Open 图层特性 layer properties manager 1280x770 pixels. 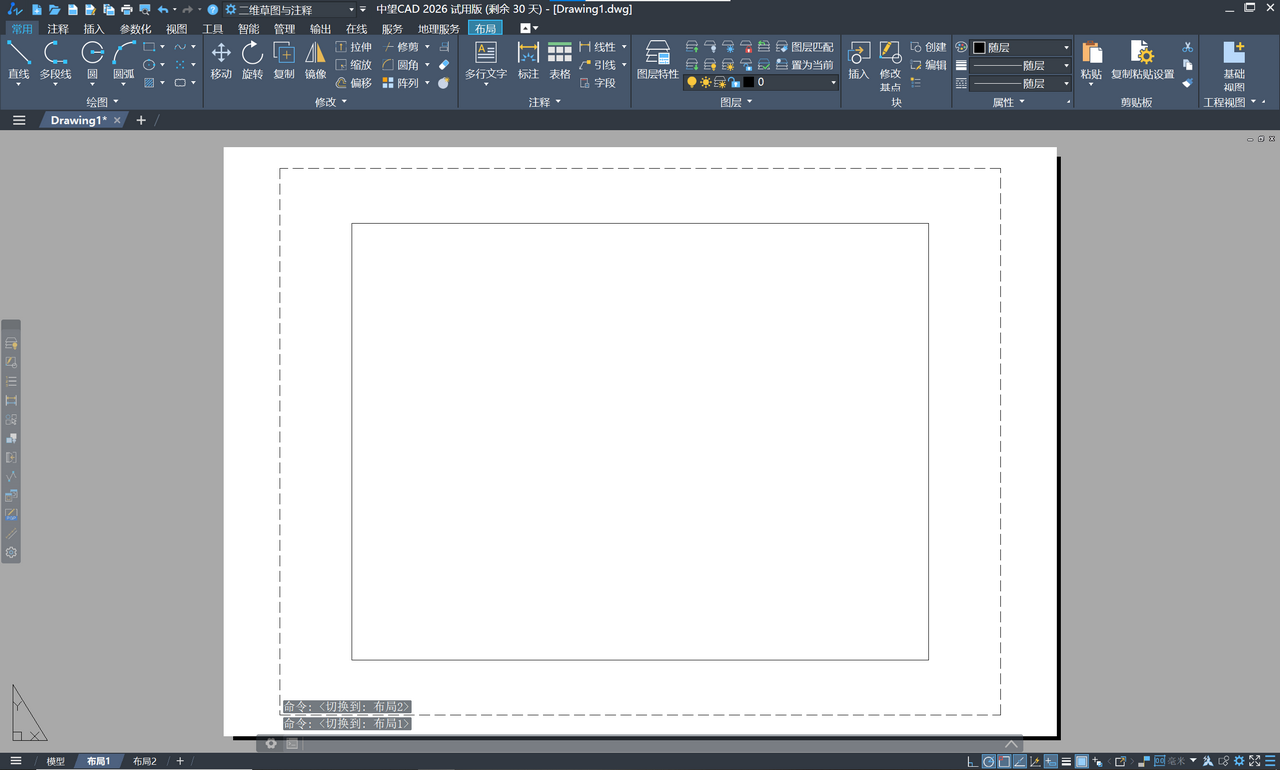coord(657,59)
